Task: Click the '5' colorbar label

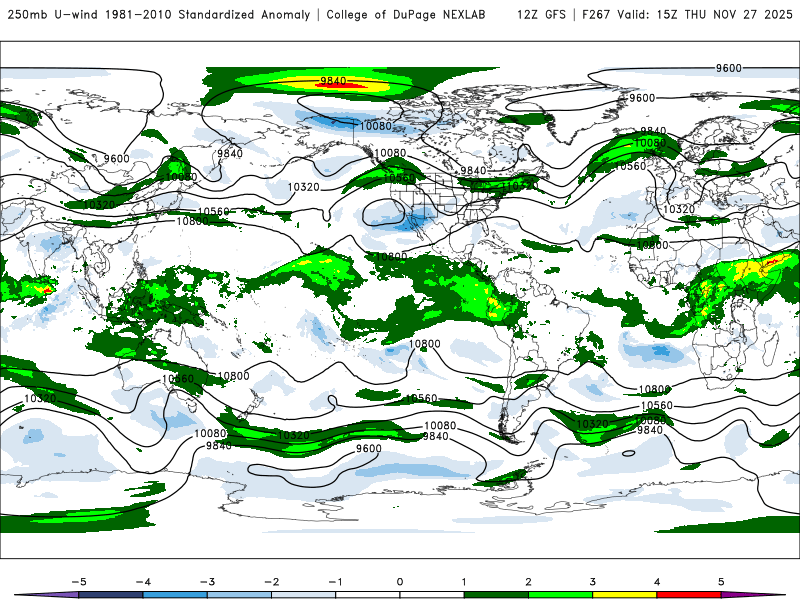Action: 721,582
